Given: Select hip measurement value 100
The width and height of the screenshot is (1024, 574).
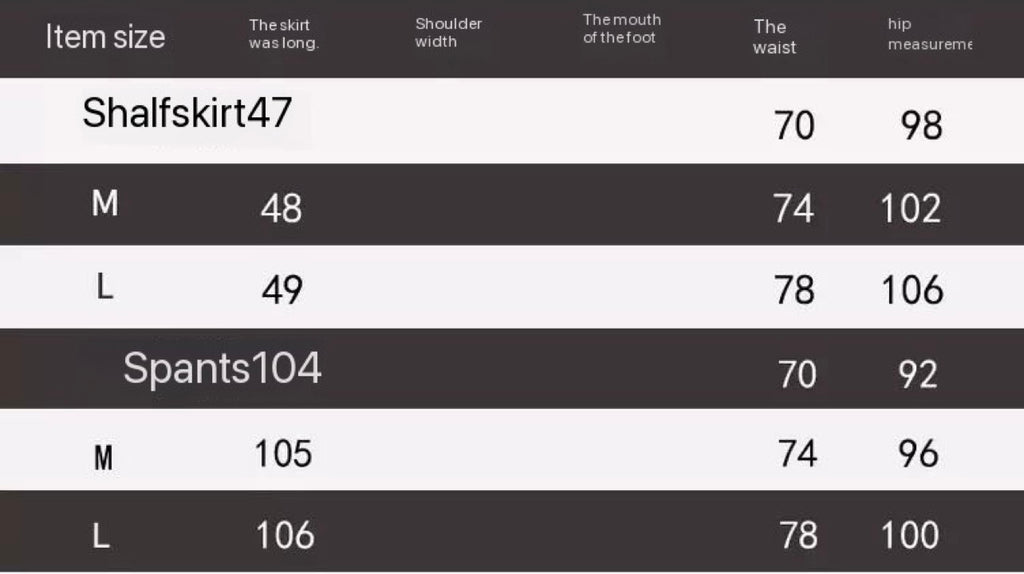Looking at the screenshot, I should coord(910,535).
